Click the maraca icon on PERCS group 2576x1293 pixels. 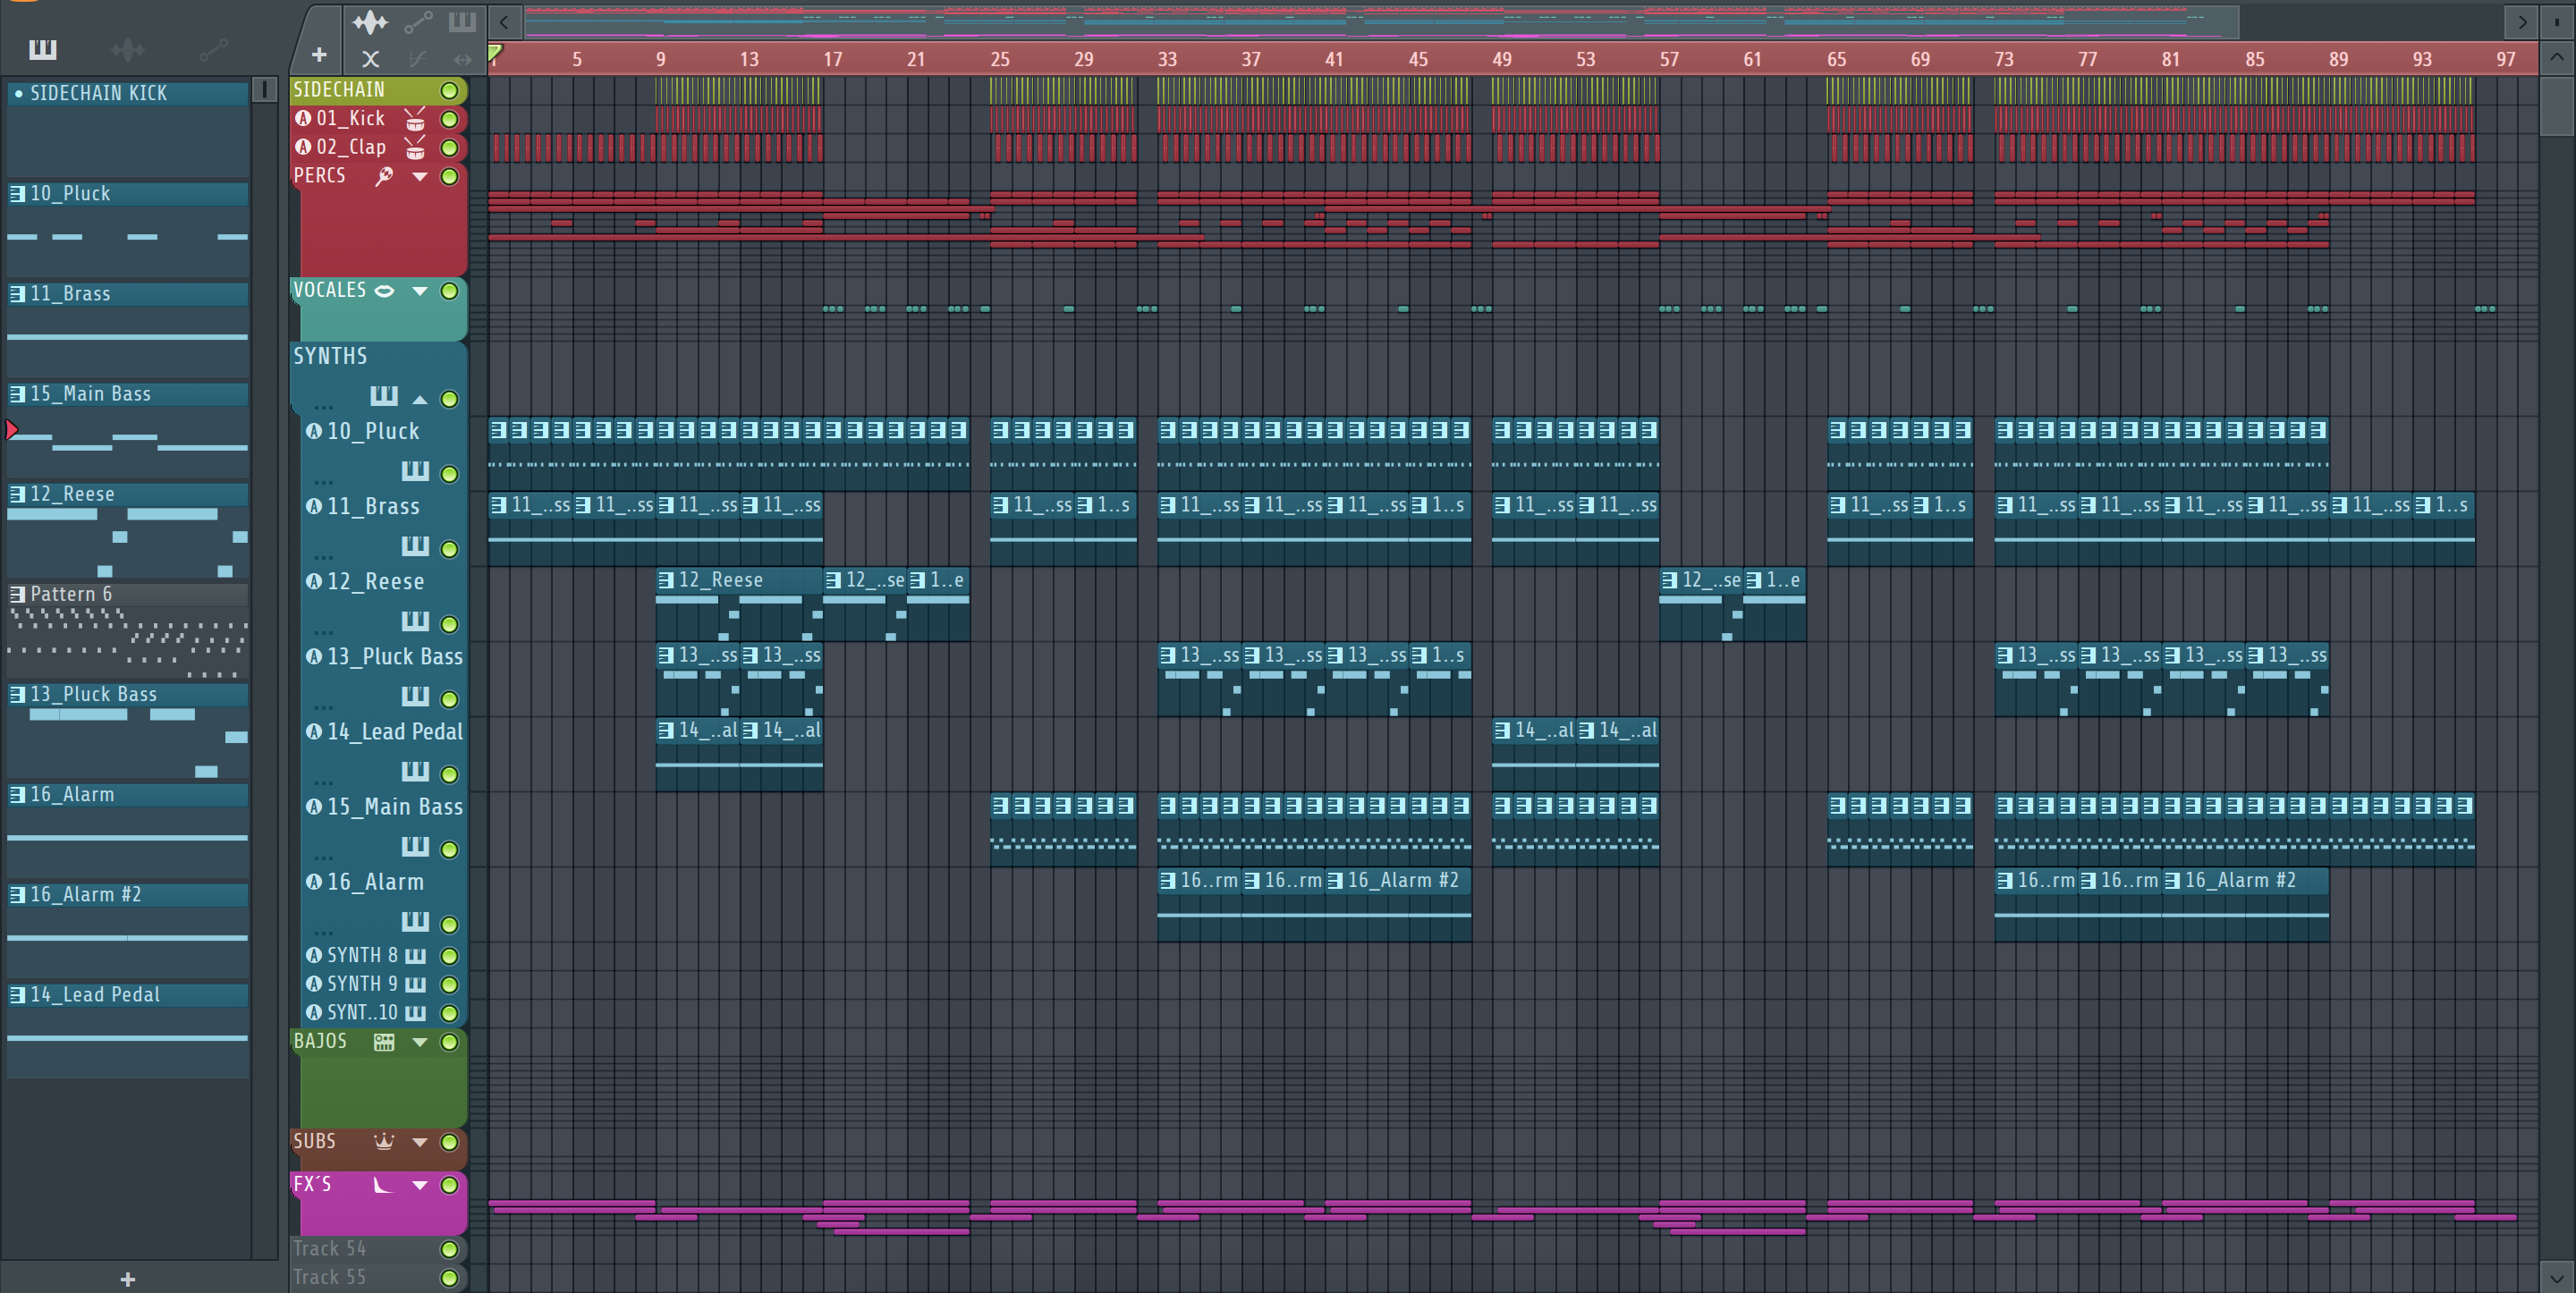384,176
